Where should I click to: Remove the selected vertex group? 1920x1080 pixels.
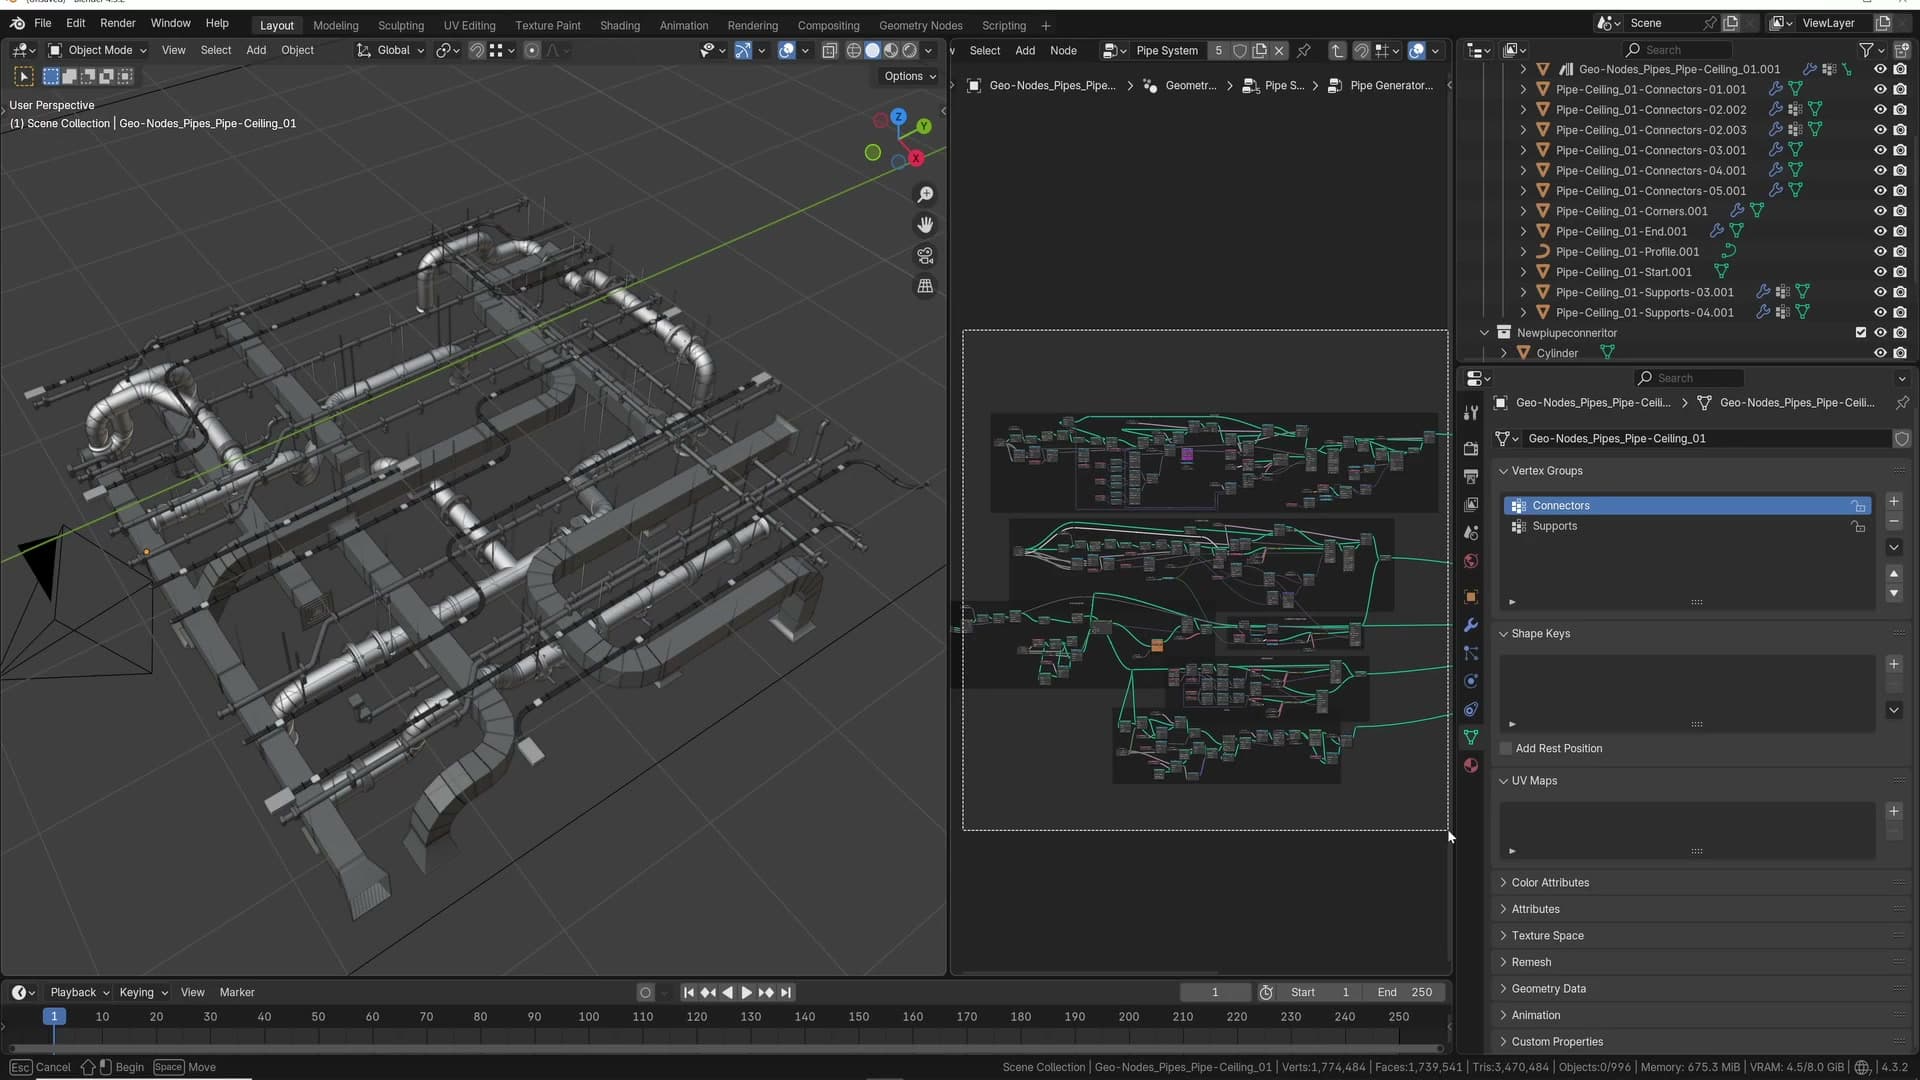[x=1894, y=521]
